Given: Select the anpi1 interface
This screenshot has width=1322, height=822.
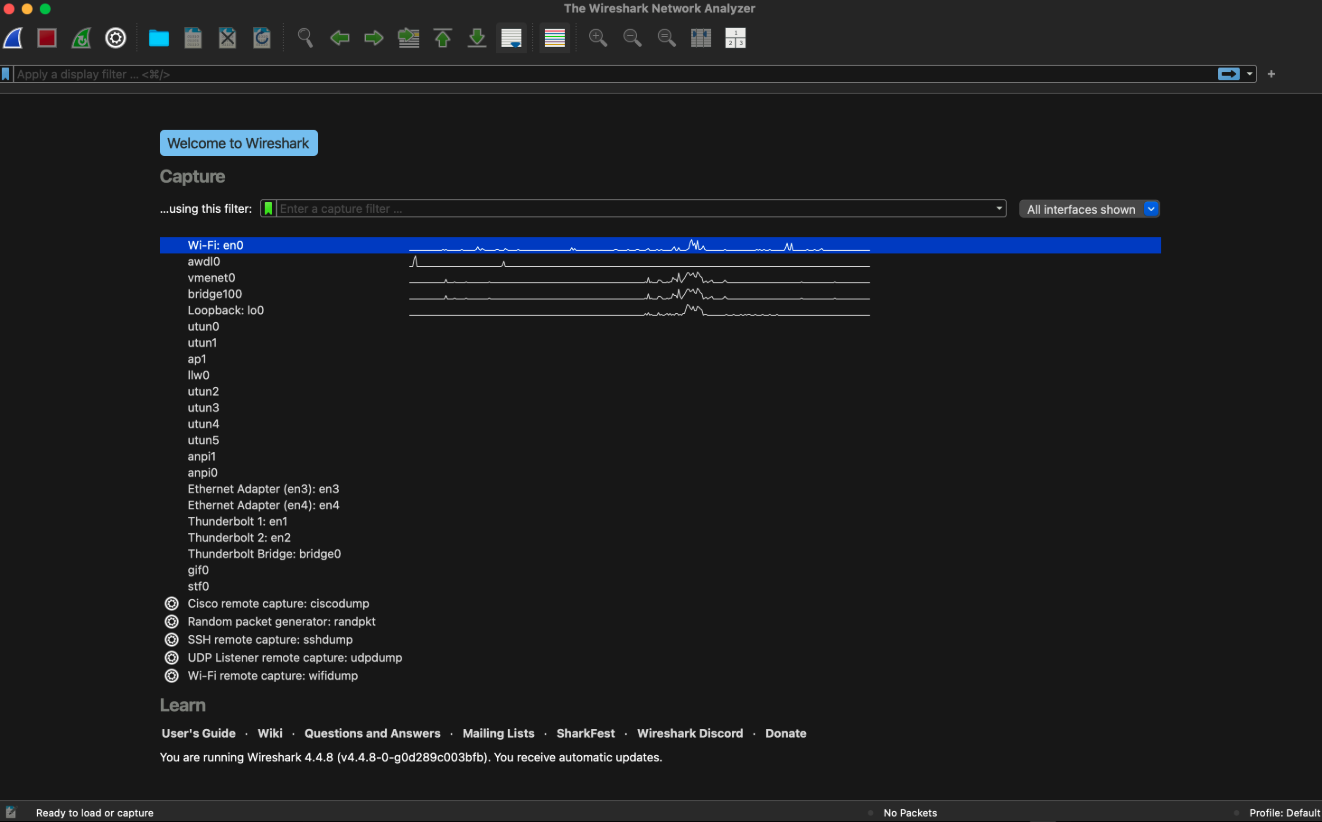Looking at the screenshot, I should (660, 456).
